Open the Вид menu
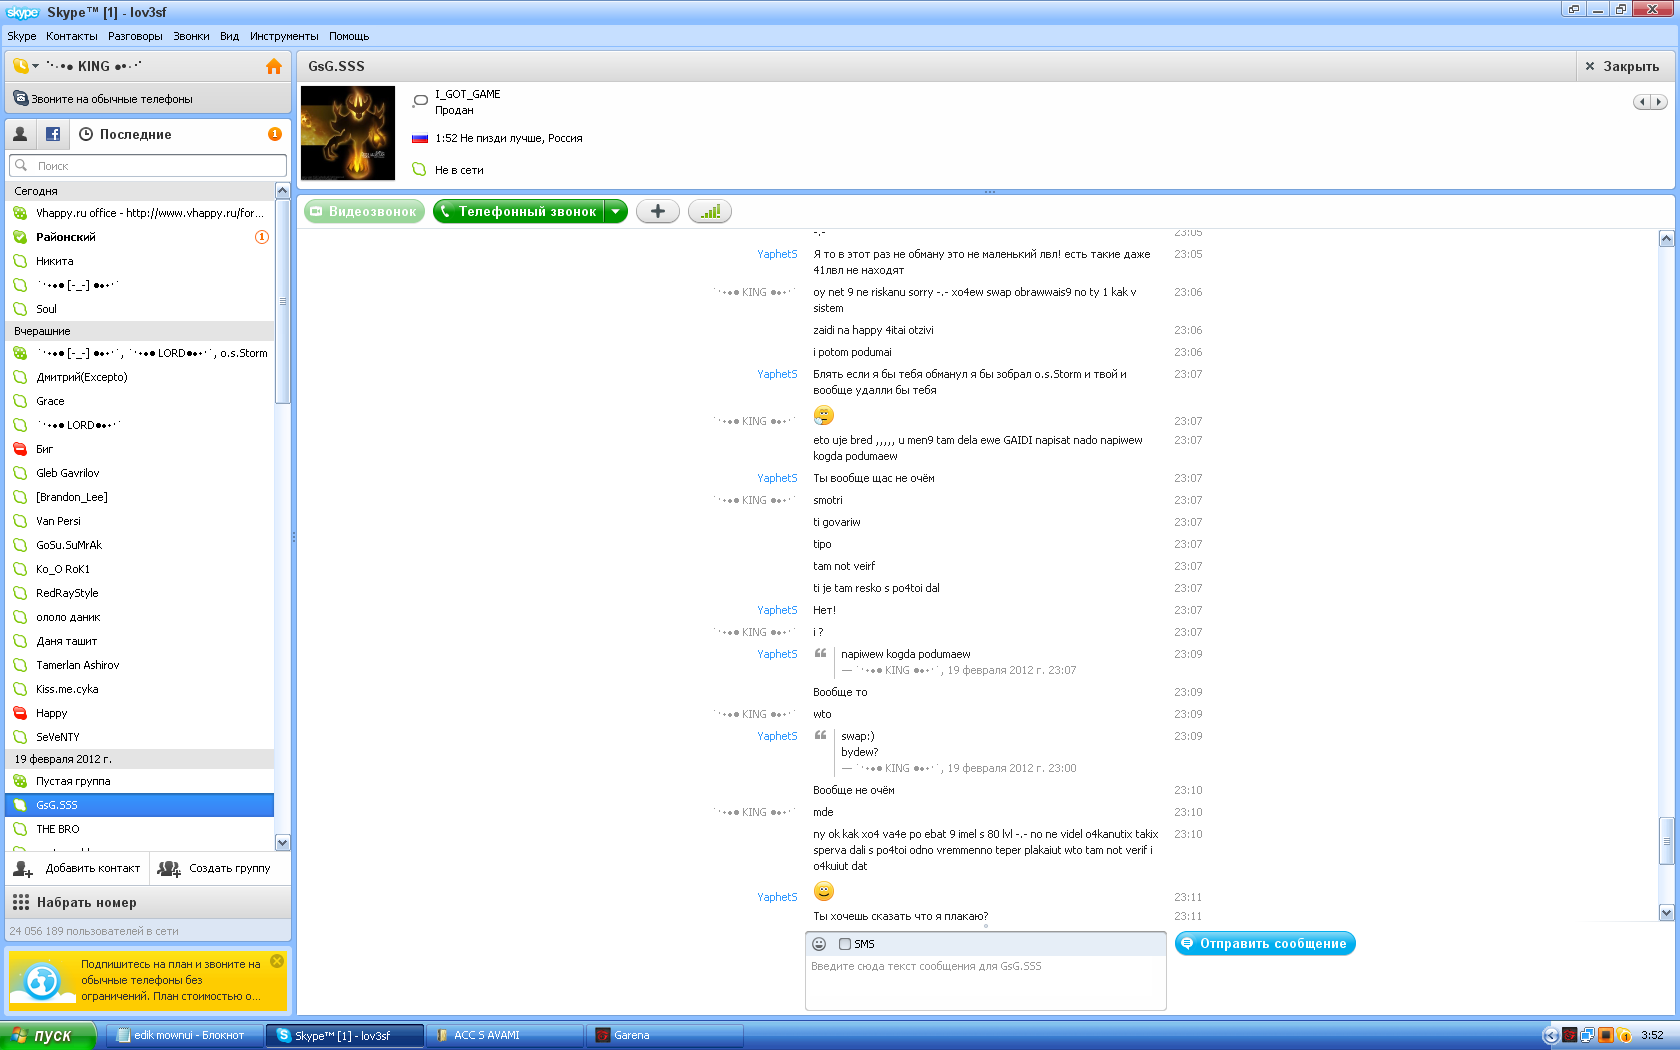Screen dimensions: 1680x1050 coord(229,36)
